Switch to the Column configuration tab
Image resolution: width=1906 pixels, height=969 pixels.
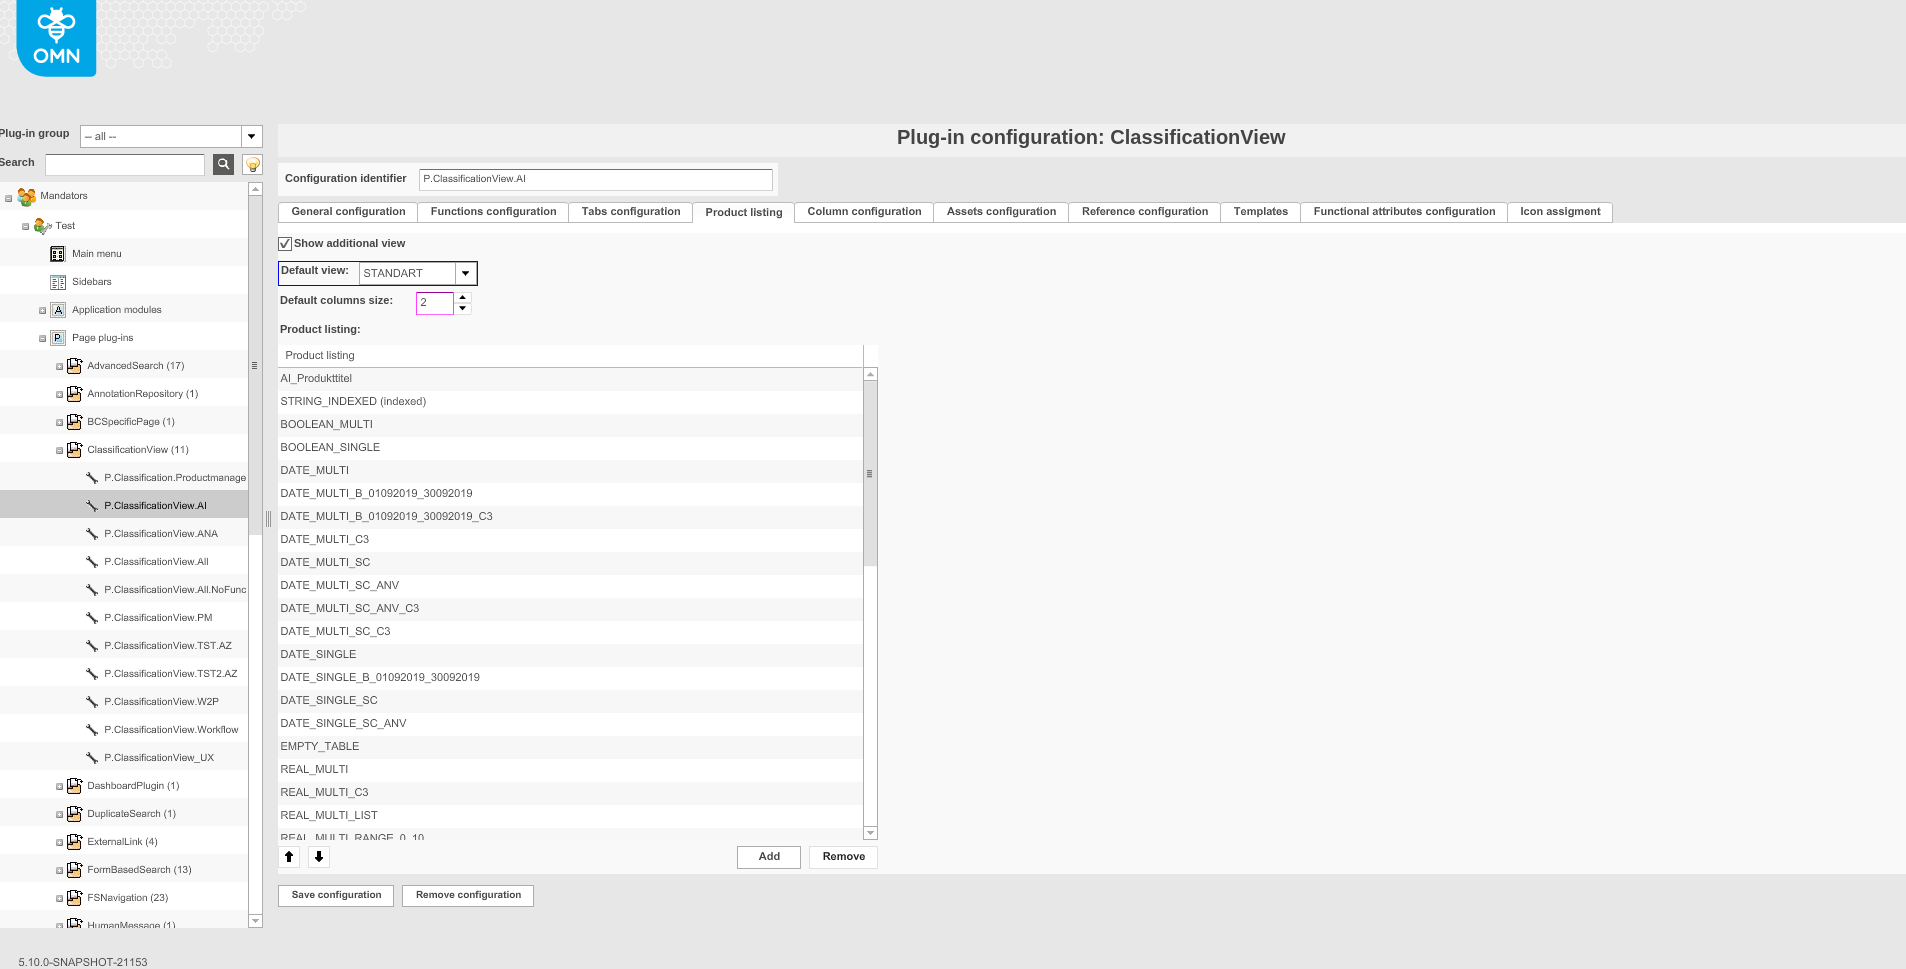click(x=863, y=211)
